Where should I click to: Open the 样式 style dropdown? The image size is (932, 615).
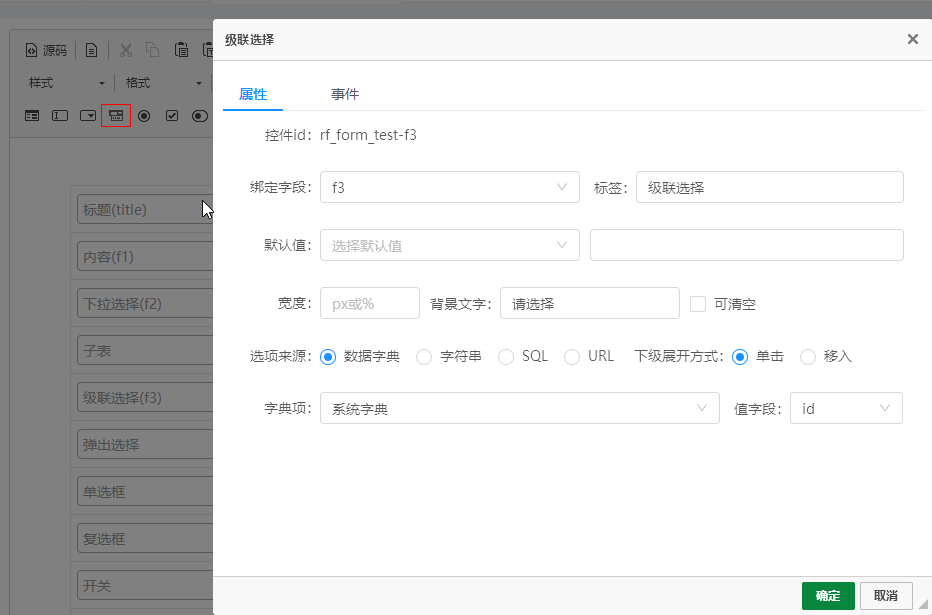[x=66, y=83]
